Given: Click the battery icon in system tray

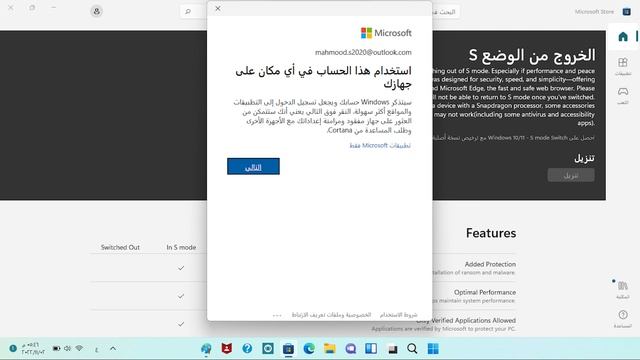Looking at the screenshot, I should point(56,348).
